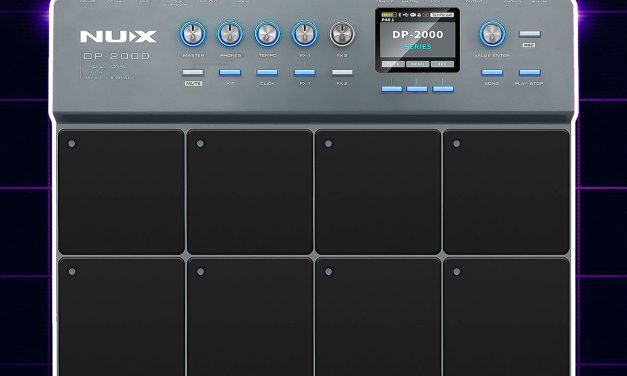This screenshot has height=376, width=627.
Task: Hit the second pad in the bottom row
Action: (250, 317)
